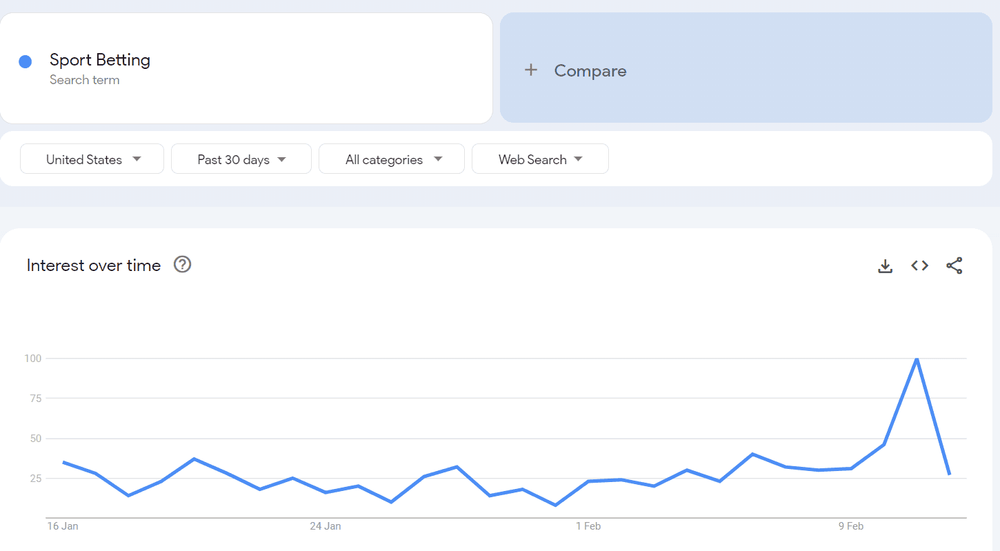Open help tooltip beside Interest over time

[182, 265]
